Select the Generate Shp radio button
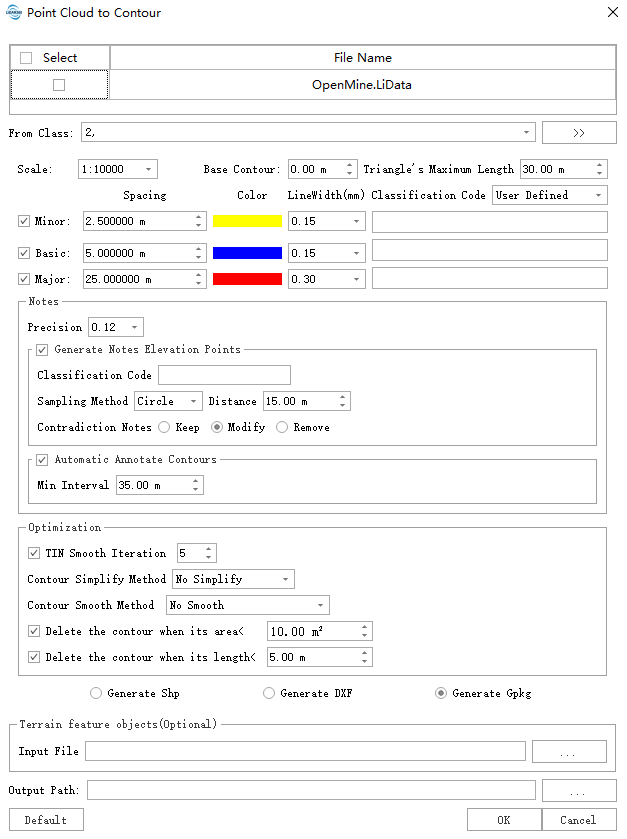 (x=96, y=693)
